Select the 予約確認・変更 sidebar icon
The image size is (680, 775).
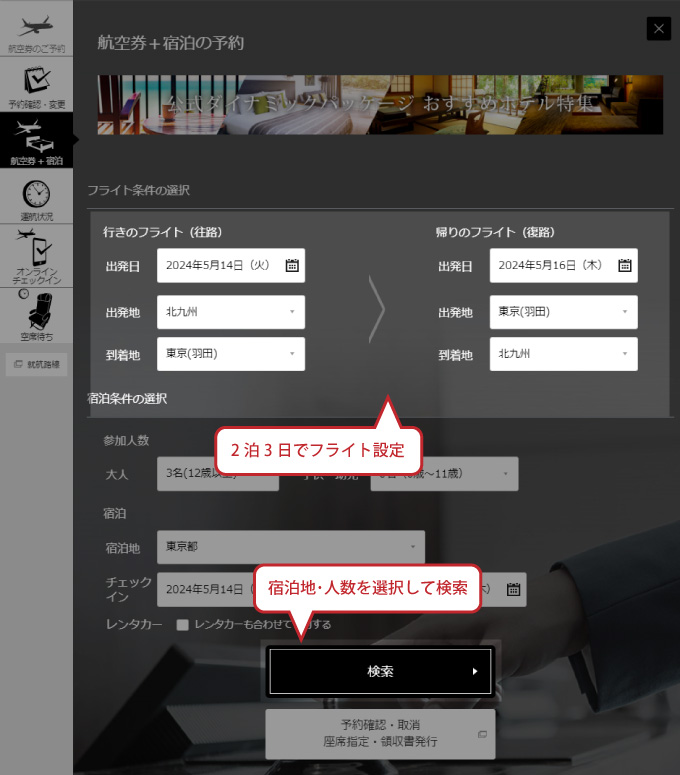coord(36,86)
